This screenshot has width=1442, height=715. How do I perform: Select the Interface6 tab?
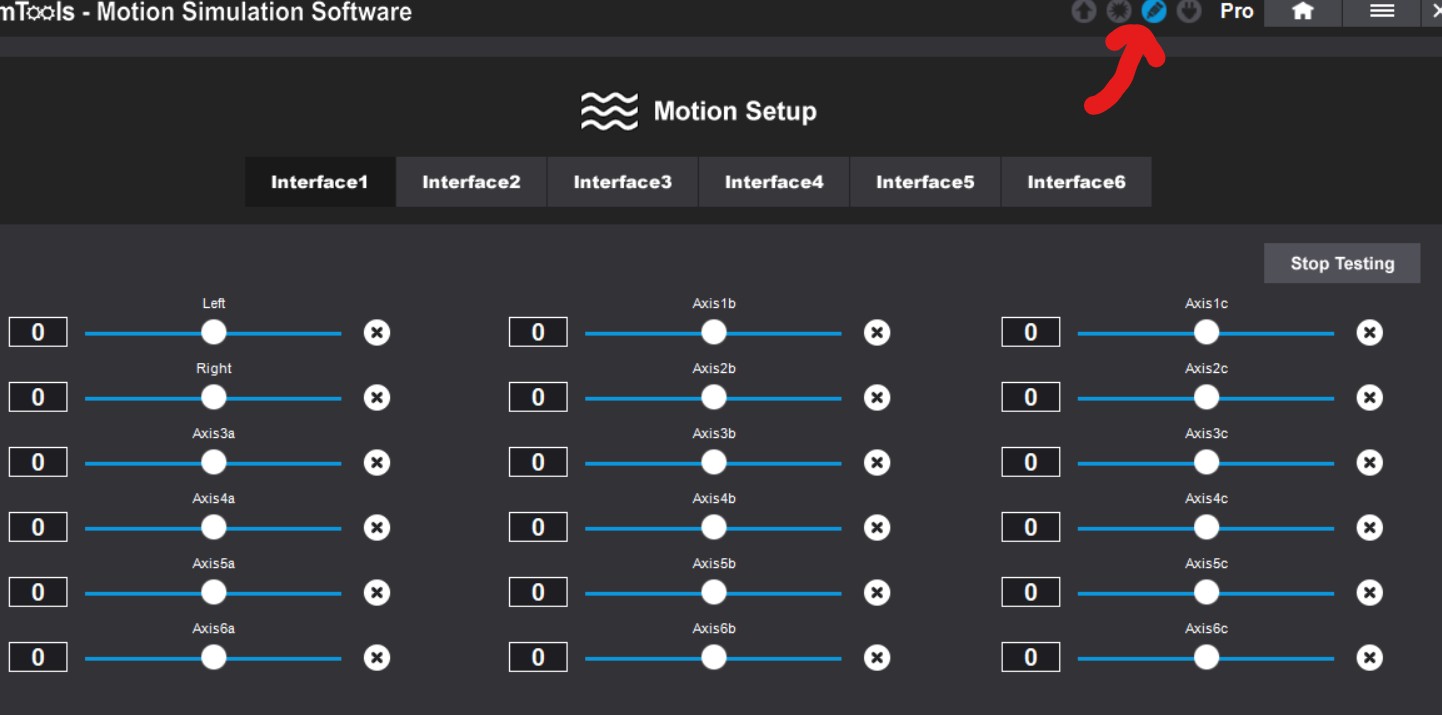pyautogui.click(x=1076, y=182)
